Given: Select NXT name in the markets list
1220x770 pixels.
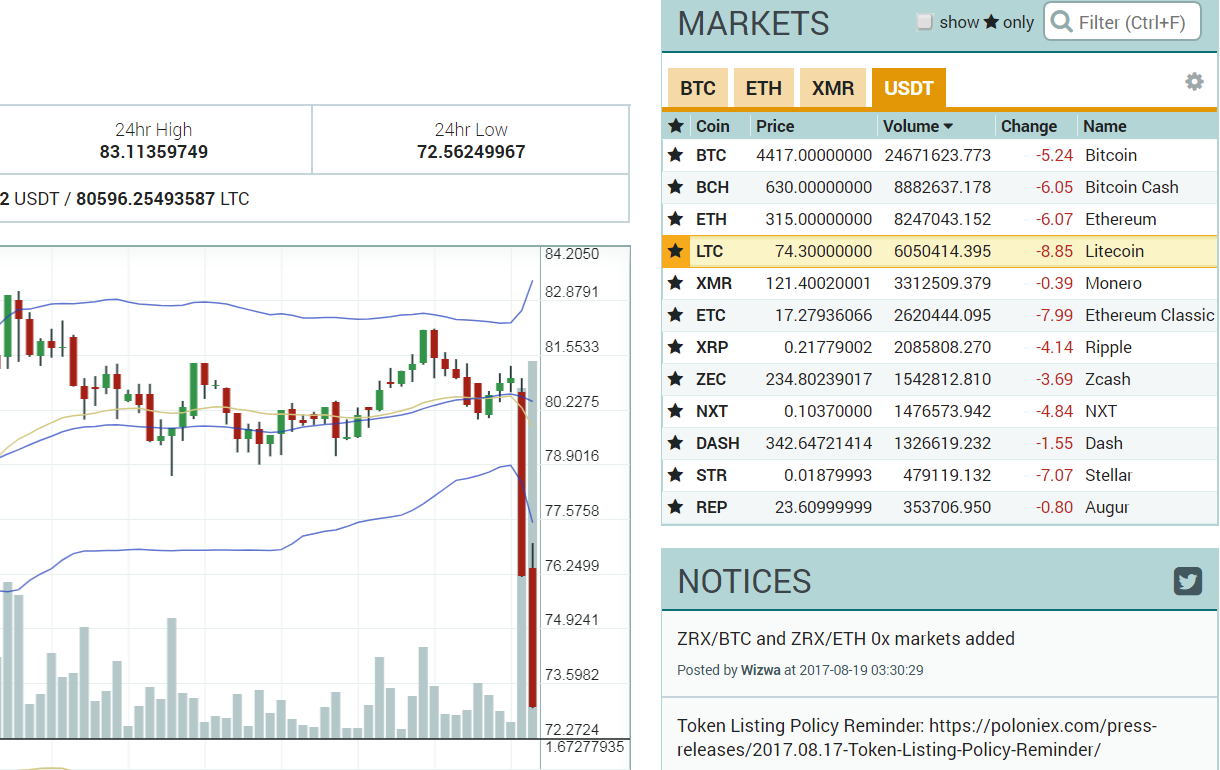Looking at the screenshot, I should point(1101,411).
